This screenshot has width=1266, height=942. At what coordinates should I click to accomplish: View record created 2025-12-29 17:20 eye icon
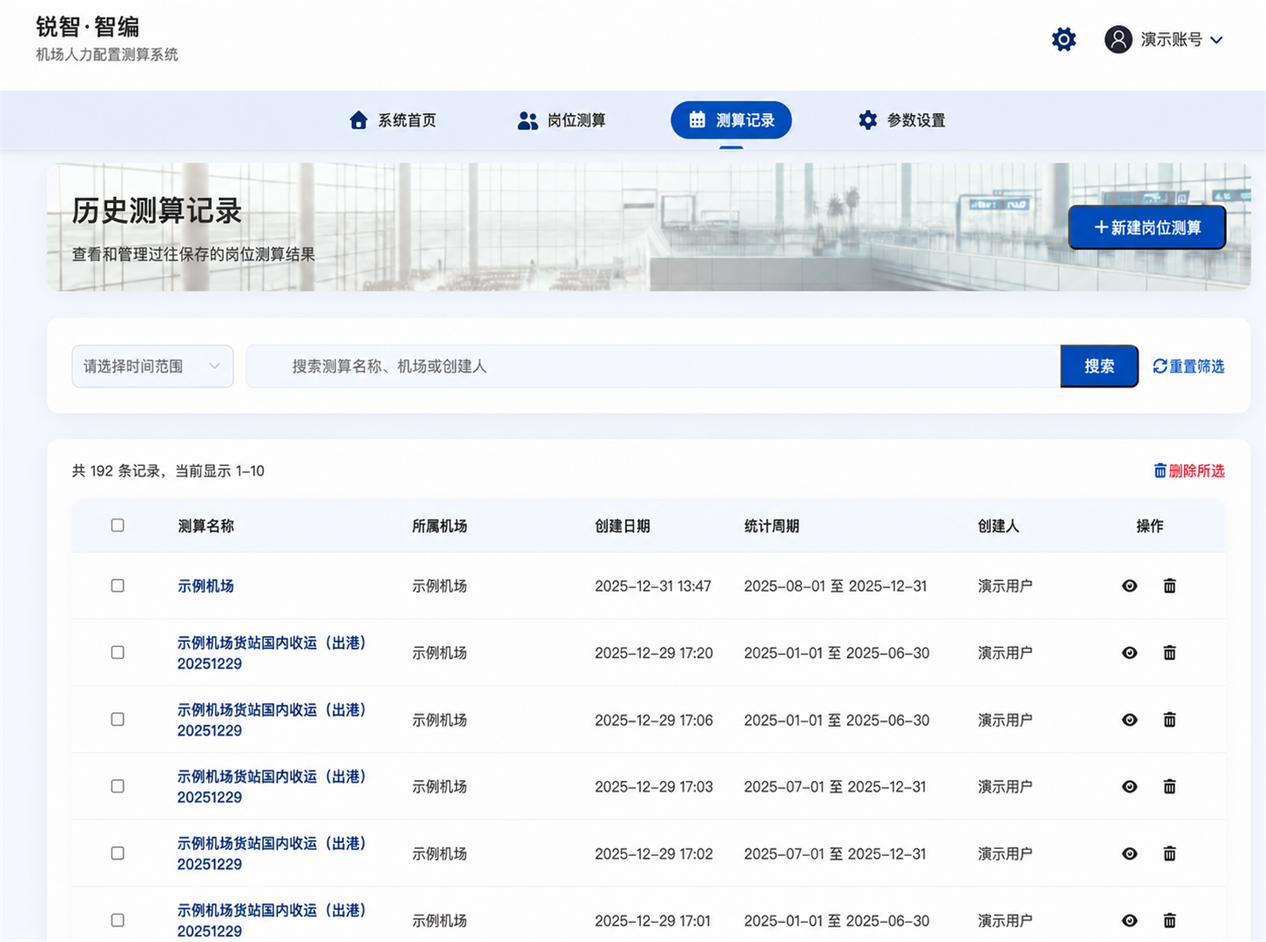[x=1130, y=653]
